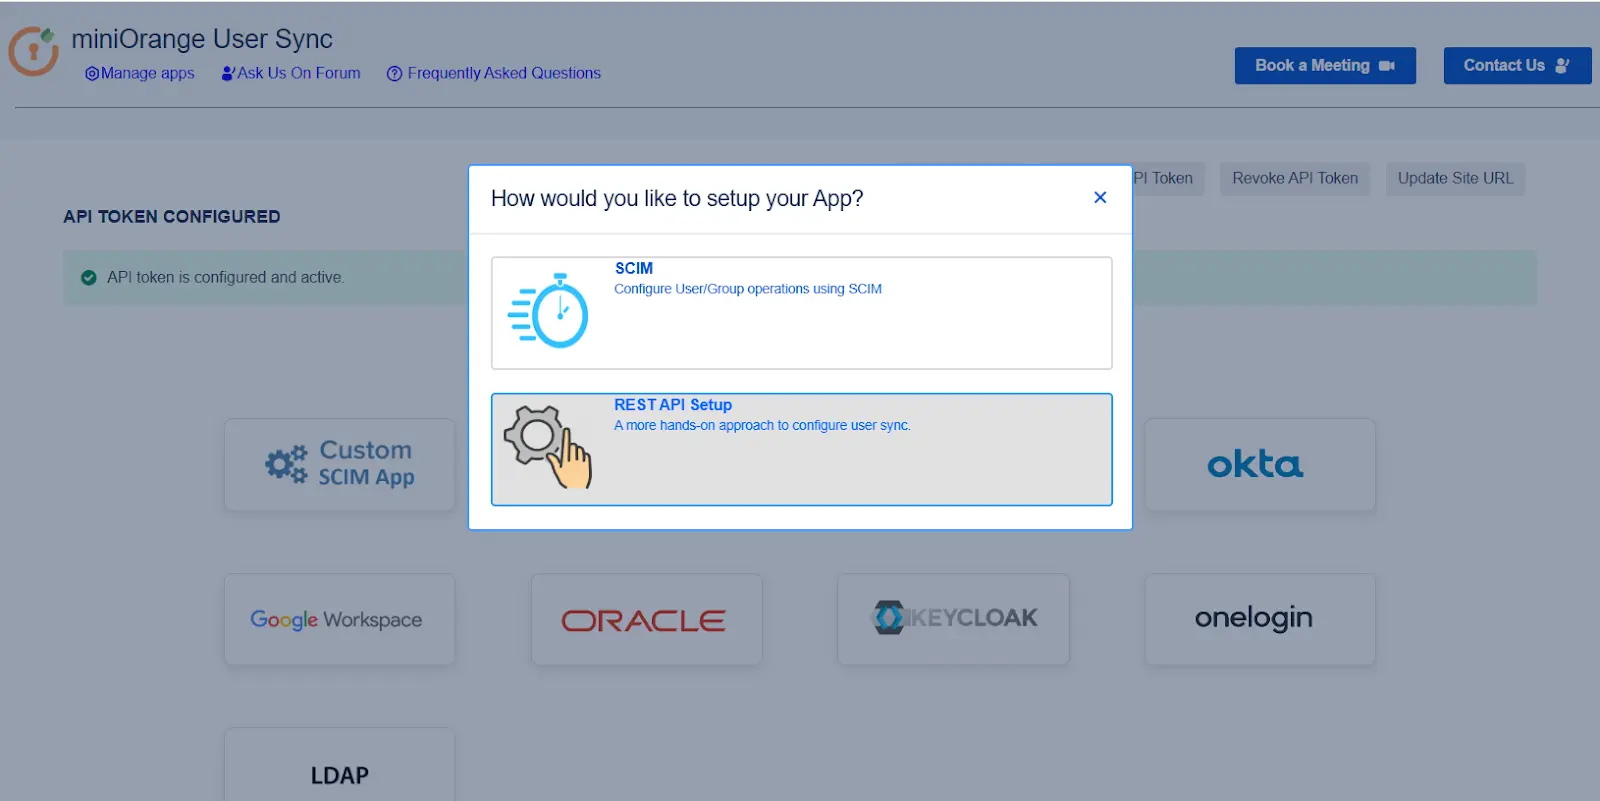
Task: Click the REST API gear-hand icon
Action: [x=548, y=446]
